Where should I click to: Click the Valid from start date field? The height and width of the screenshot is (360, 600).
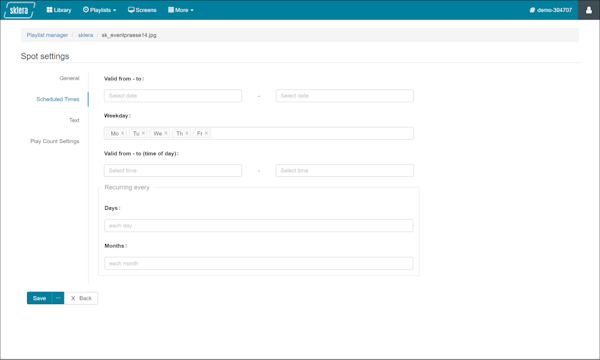173,96
